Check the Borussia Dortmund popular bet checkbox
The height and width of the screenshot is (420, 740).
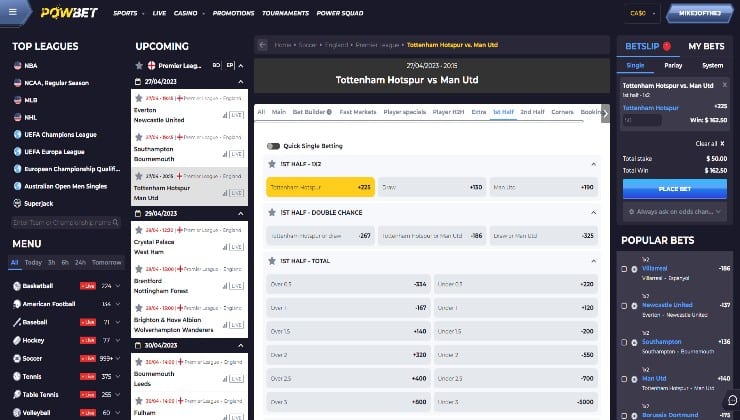coord(624,415)
